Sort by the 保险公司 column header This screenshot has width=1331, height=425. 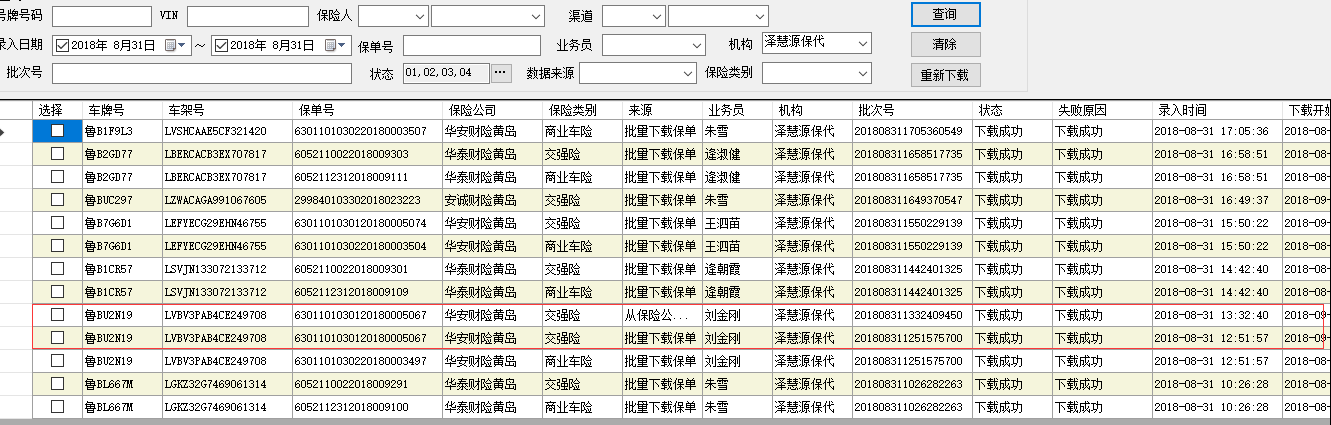491,110
